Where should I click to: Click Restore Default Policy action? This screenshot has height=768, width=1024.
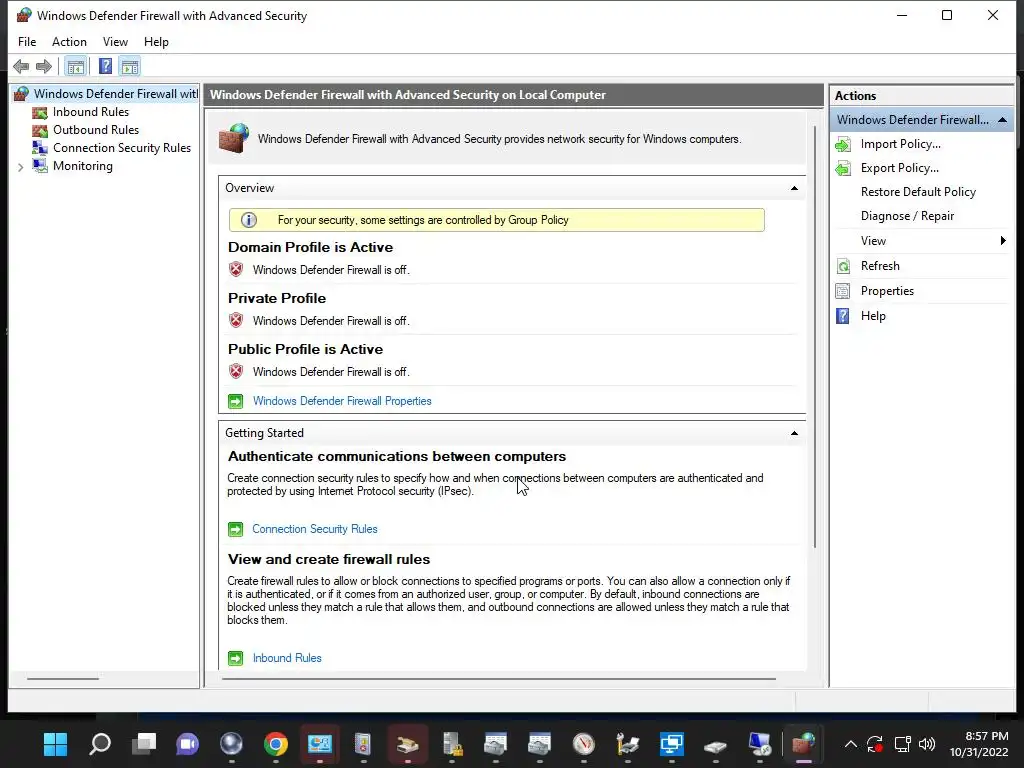tap(918, 192)
